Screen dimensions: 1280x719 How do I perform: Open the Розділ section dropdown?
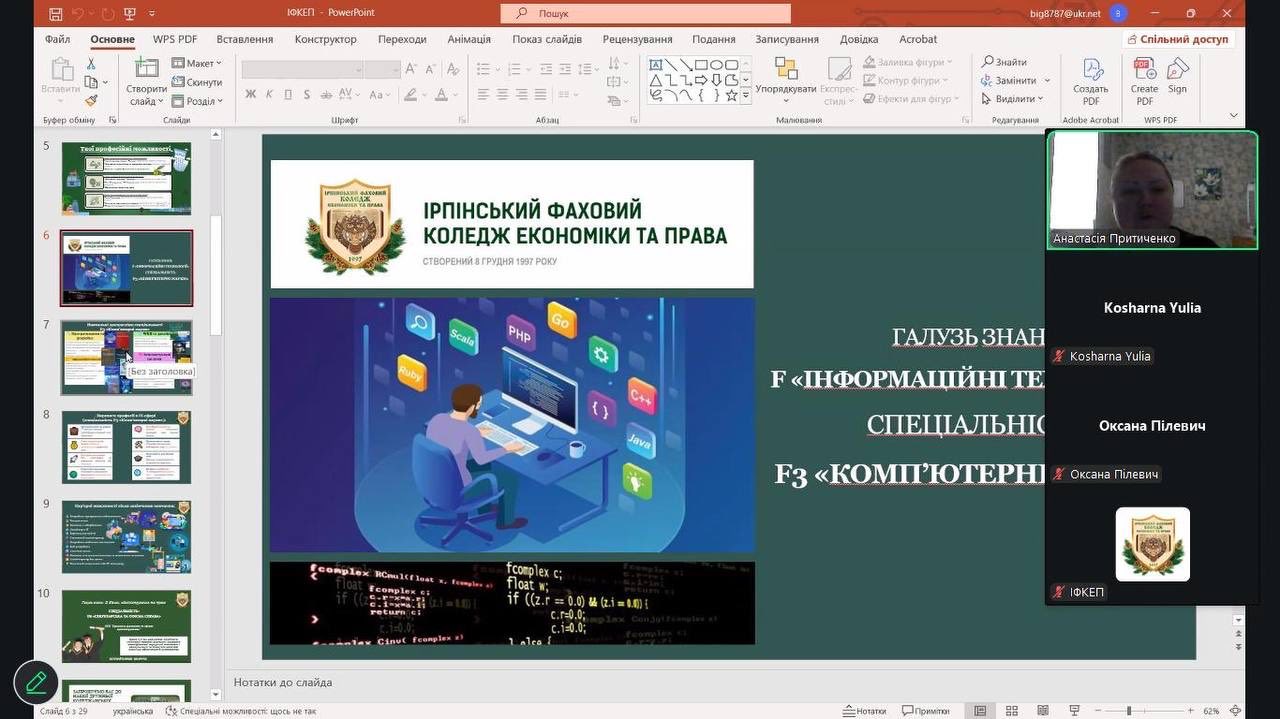pos(197,101)
